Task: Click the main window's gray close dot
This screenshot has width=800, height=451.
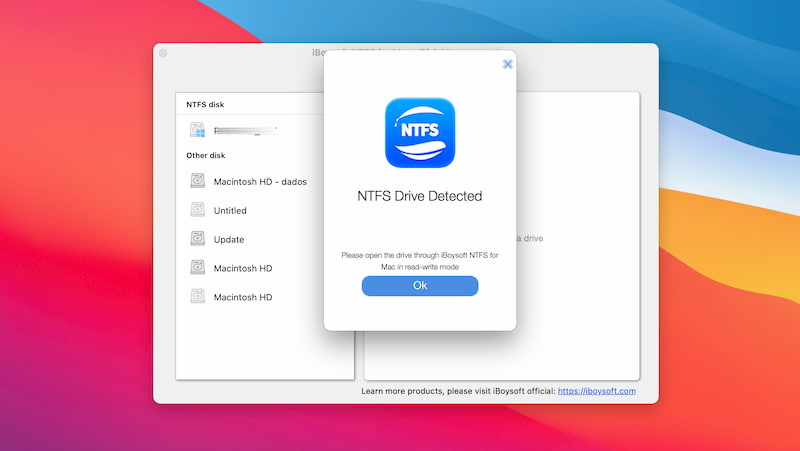Action: click(x=163, y=53)
